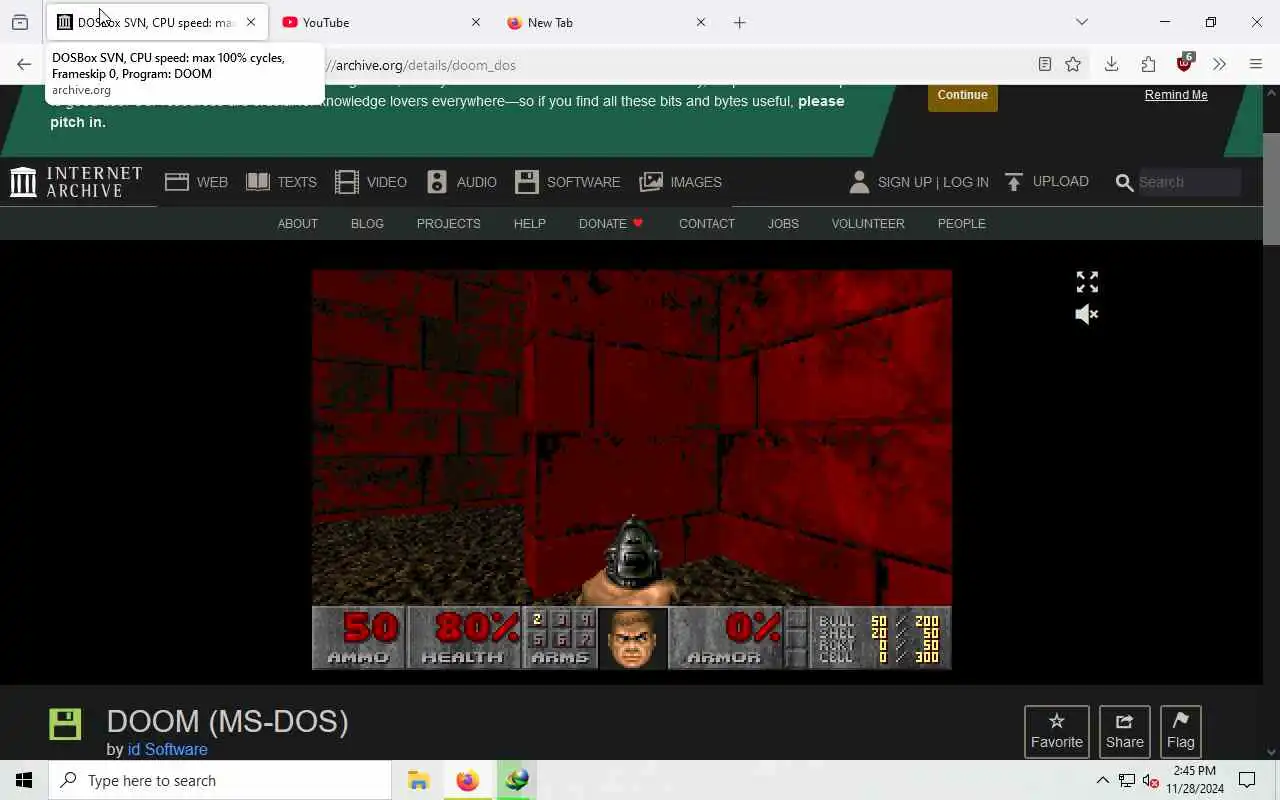Open Firefox View recent browsing icon
The width and height of the screenshot is (1280, 800).
(x=20, y=22)
